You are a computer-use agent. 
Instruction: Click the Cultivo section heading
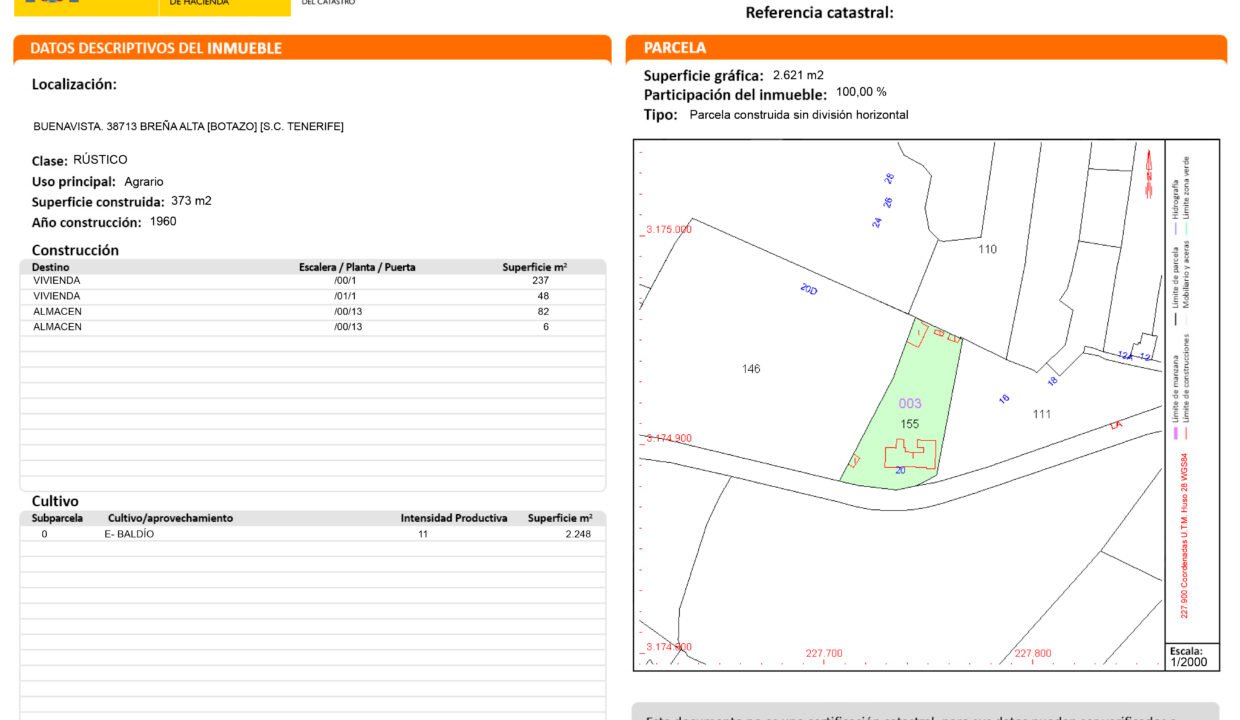click(x=55, y=501)
